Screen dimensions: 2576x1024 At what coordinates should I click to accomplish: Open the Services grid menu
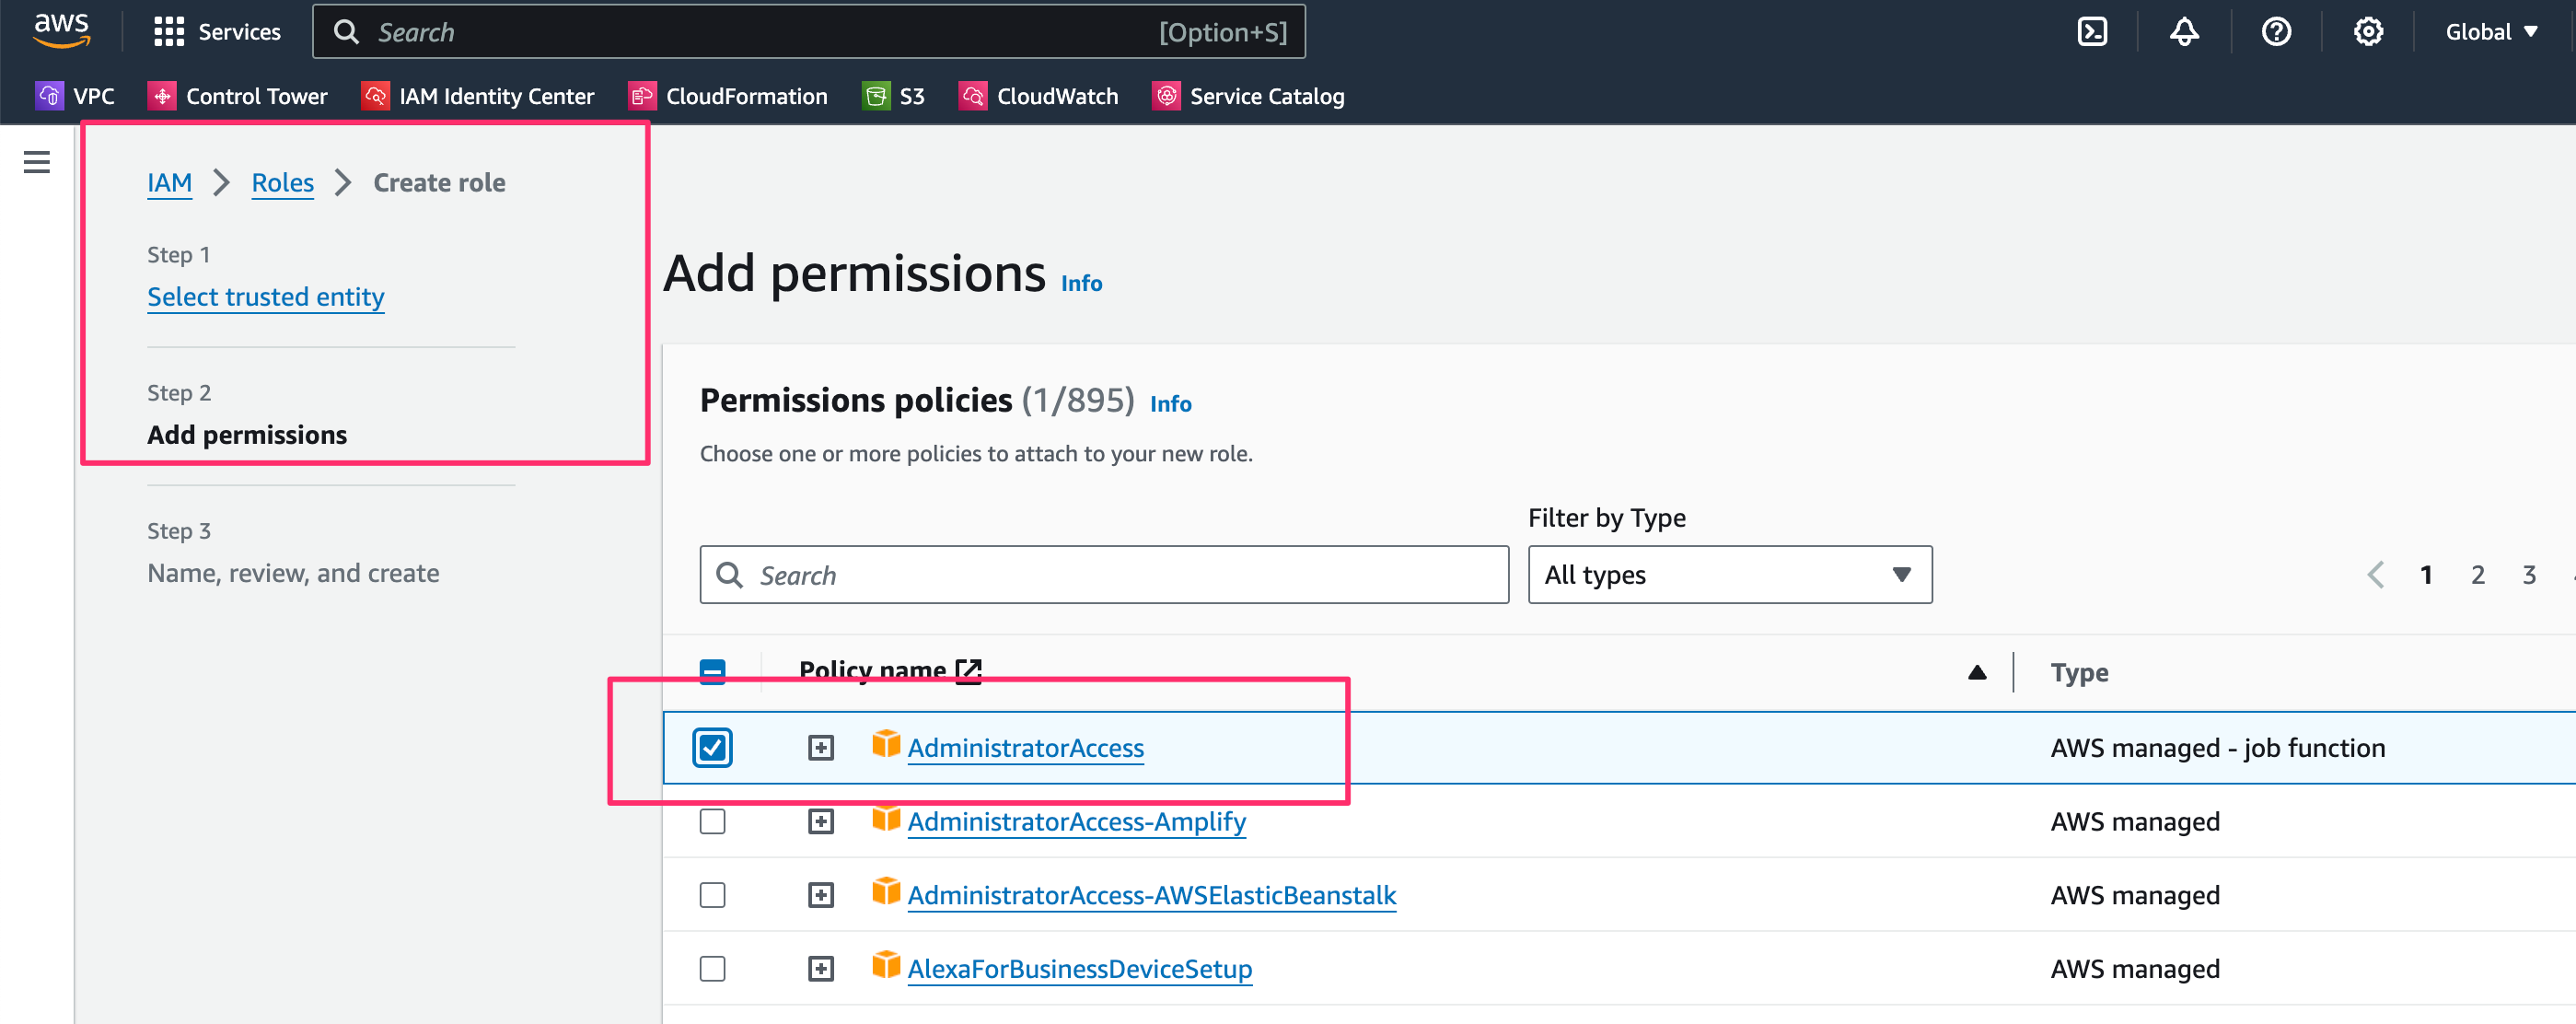point(217,32)
